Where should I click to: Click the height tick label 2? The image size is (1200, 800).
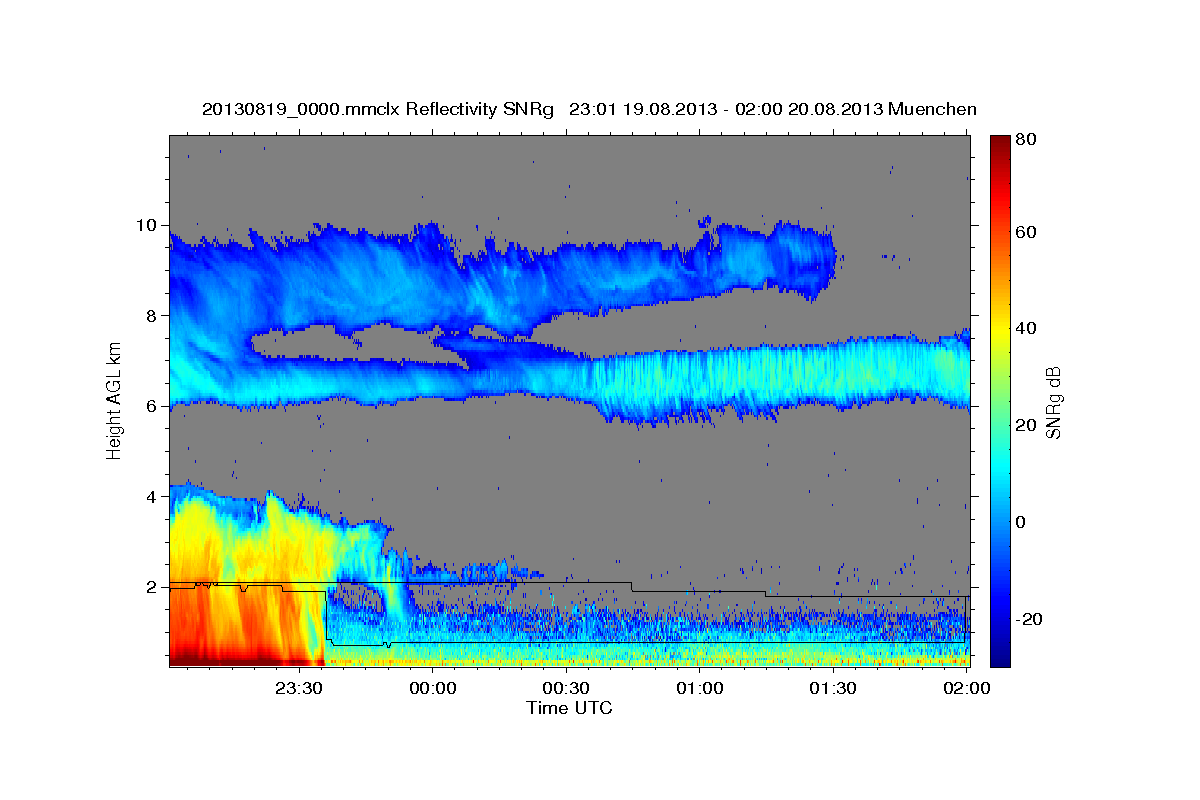coord(153,587)
